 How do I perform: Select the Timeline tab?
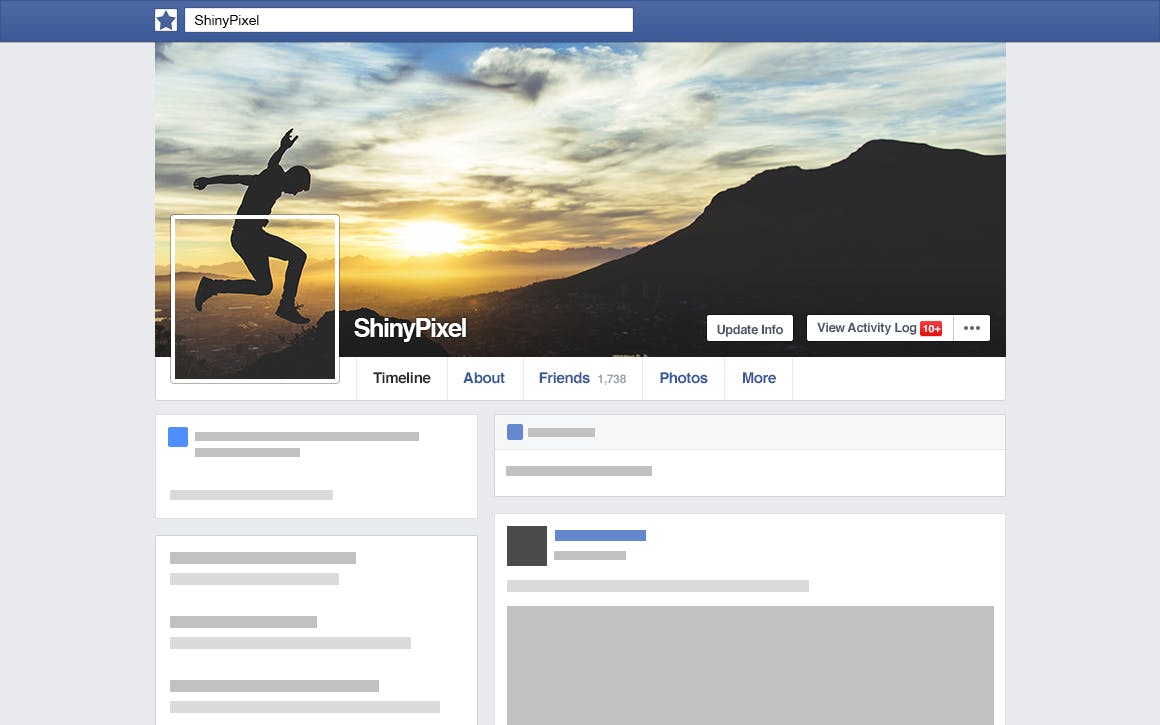[402, 378]
